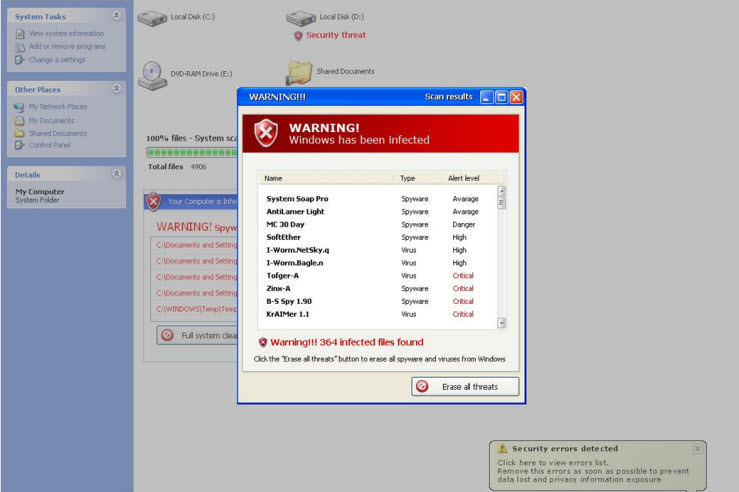Image resolution: width=739 pixels, height=492 pixels.
Task: Click the system scan progress bar
Action: click(192, 152)
